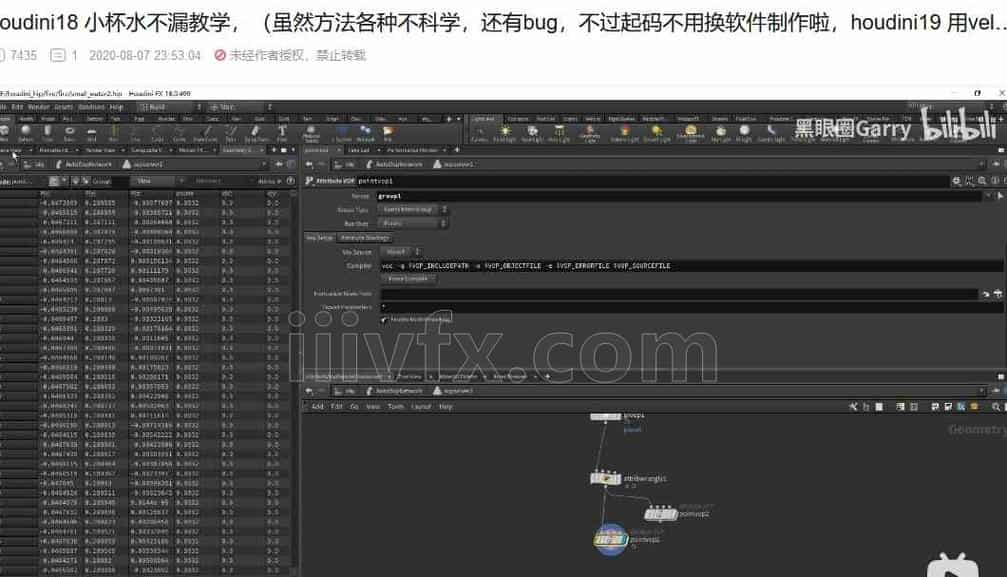Select the attribwrangle1 node in network
This screenshot has width=1007, height=577.
pos(605,479)
